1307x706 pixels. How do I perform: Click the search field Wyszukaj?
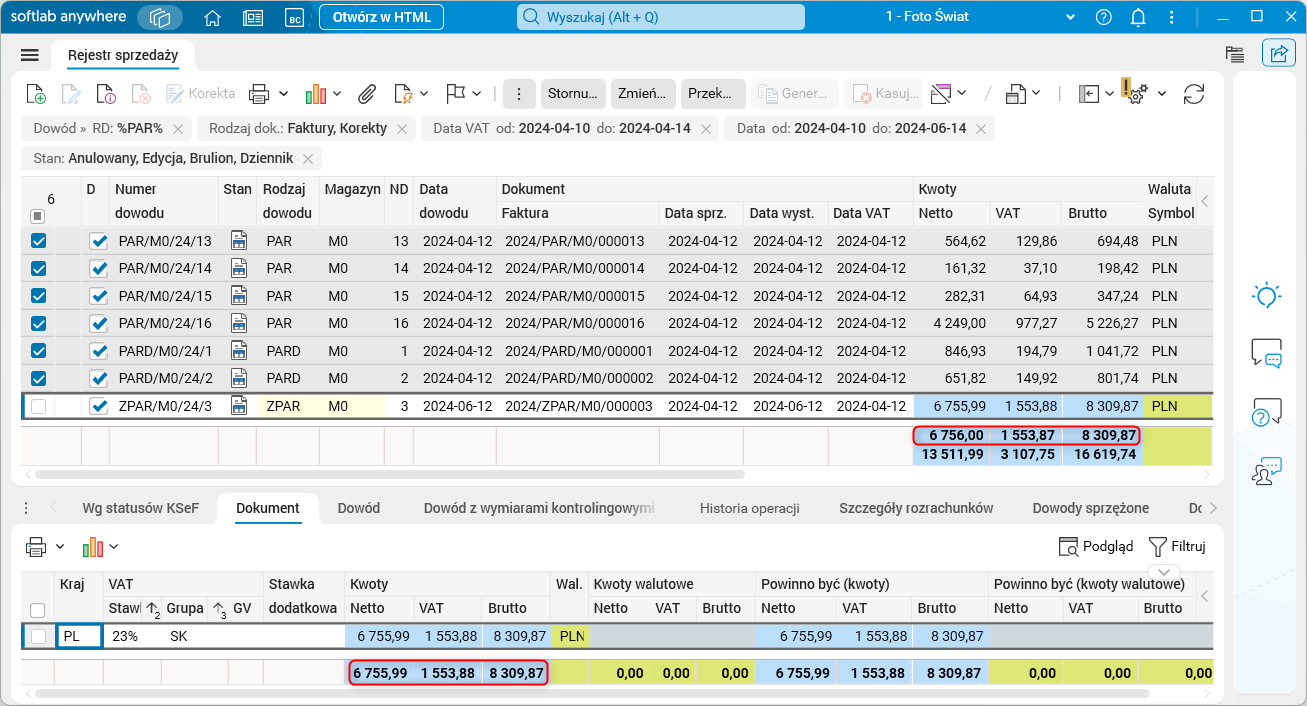660,17
